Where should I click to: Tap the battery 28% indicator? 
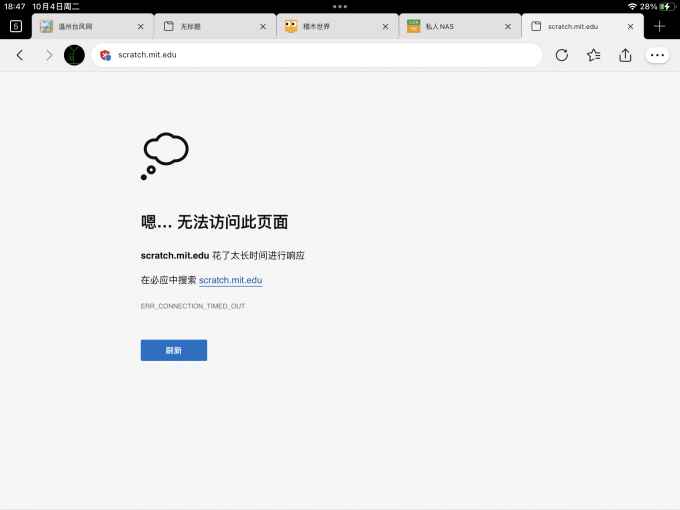pyautogui.click(x=657, y=7)
